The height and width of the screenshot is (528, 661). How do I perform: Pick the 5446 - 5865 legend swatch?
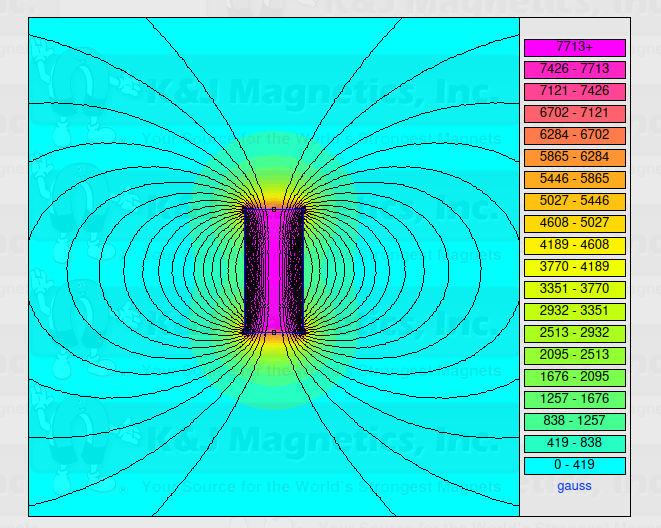575,180
